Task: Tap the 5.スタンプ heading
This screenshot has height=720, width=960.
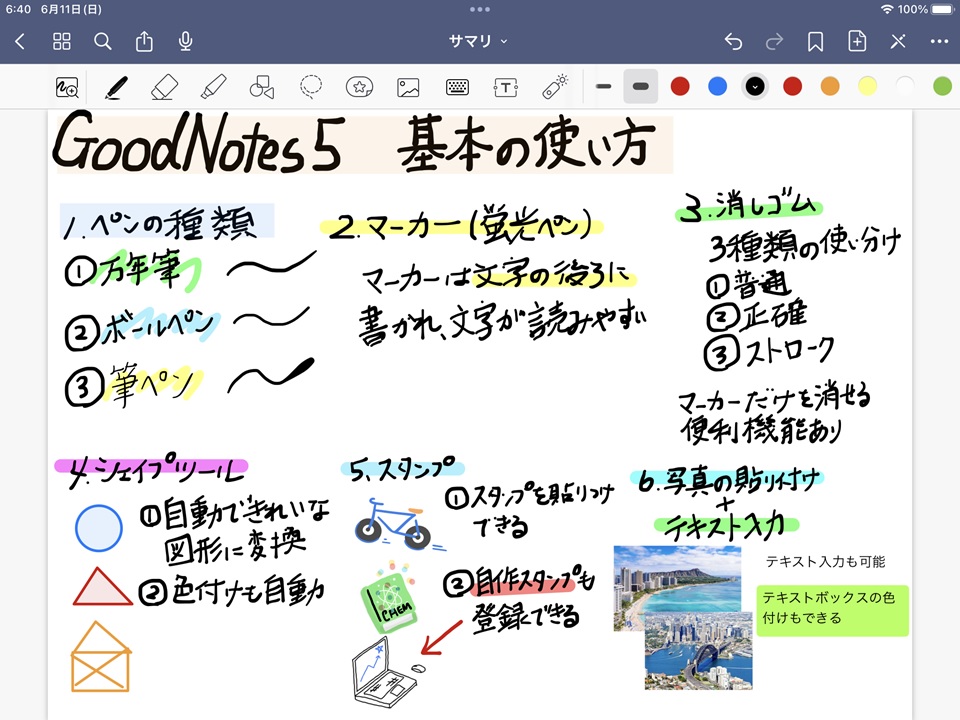Action: tap(402, 468)
